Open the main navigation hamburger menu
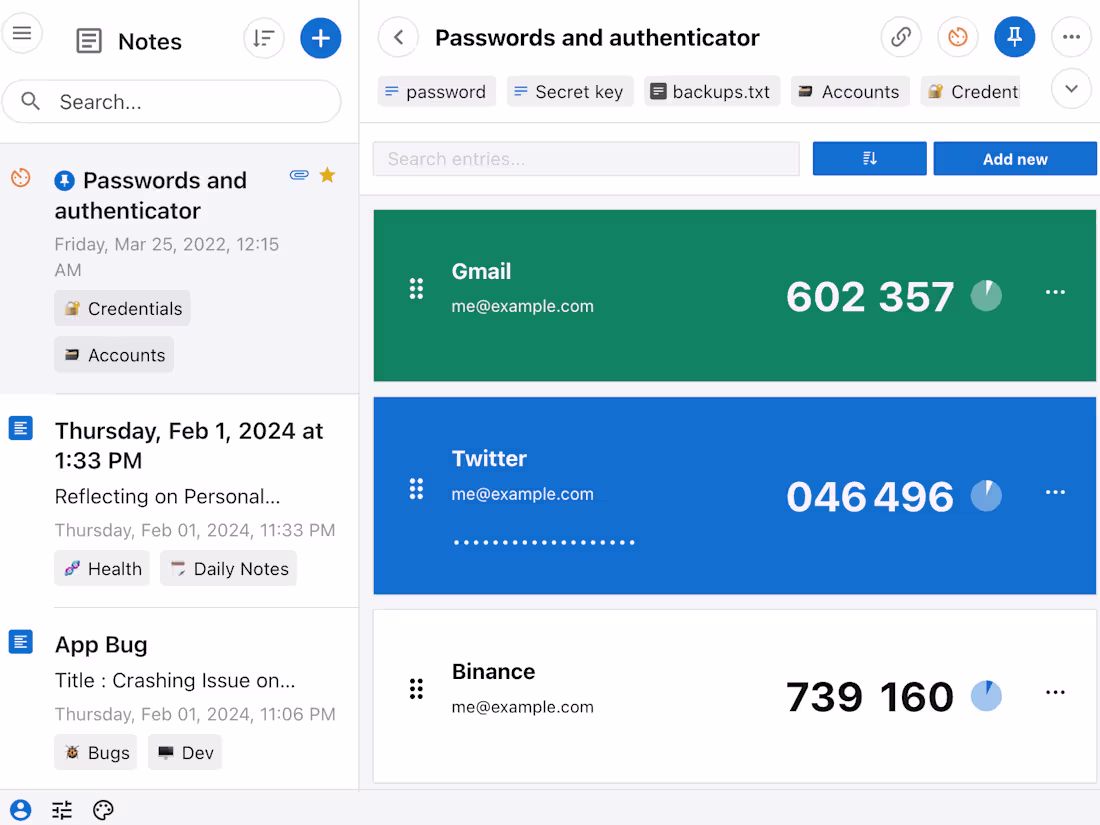This screenshot has width=1100, height=825. point(21,33)
